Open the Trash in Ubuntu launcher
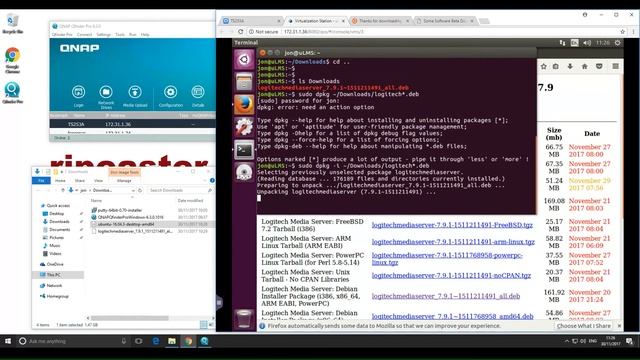The height and width of the screenshot is (360, 640). (244, 319)
